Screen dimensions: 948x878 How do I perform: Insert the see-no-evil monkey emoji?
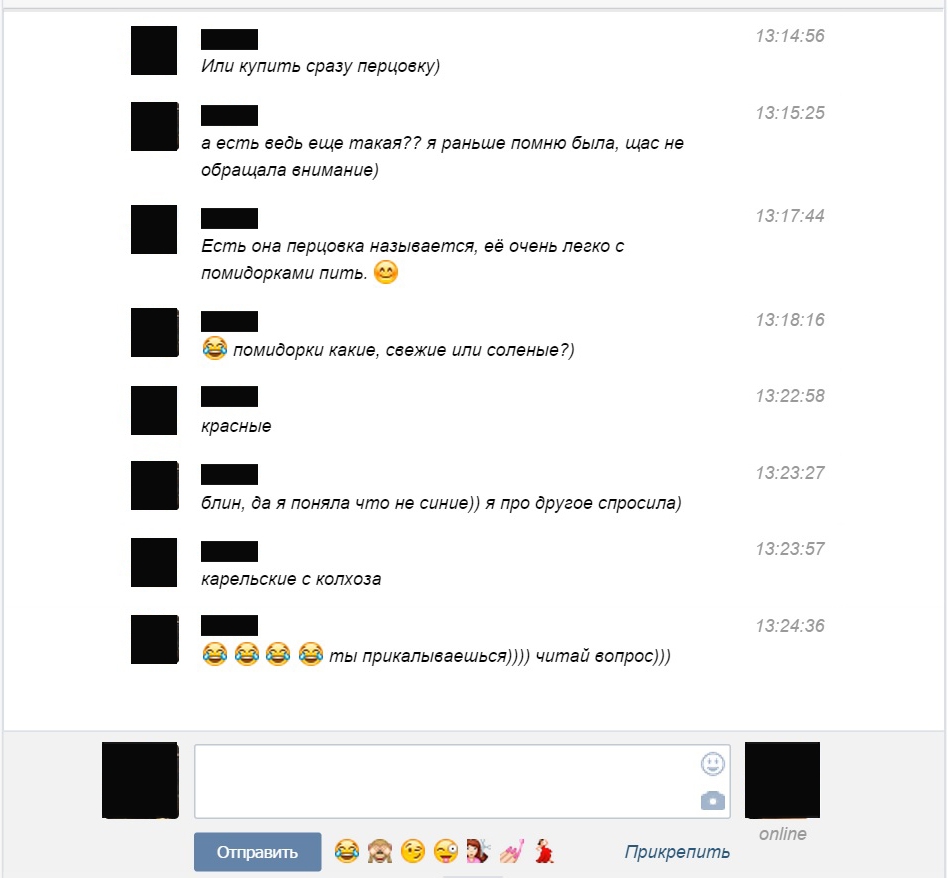click(x=380, y=851)
